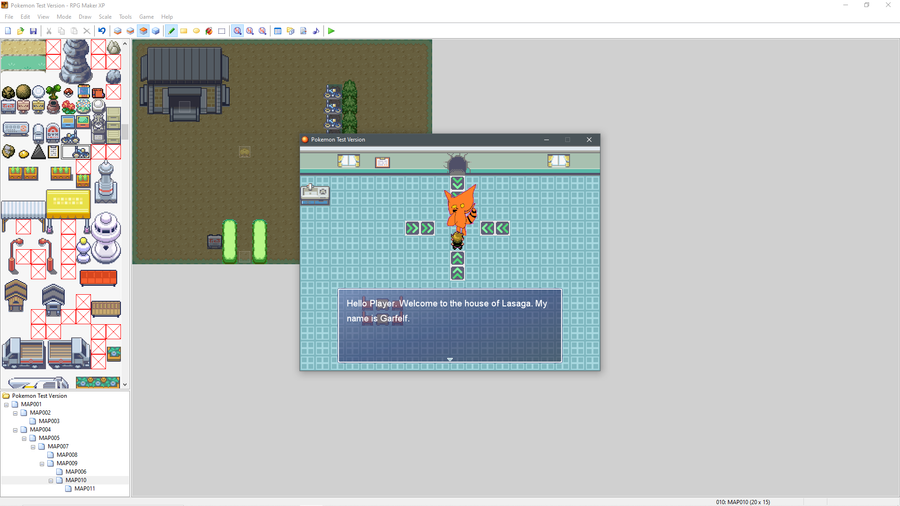Open the Mode menu
This screenshot has height=506, width=900.
pyautogui.click(x=64, y=17)
